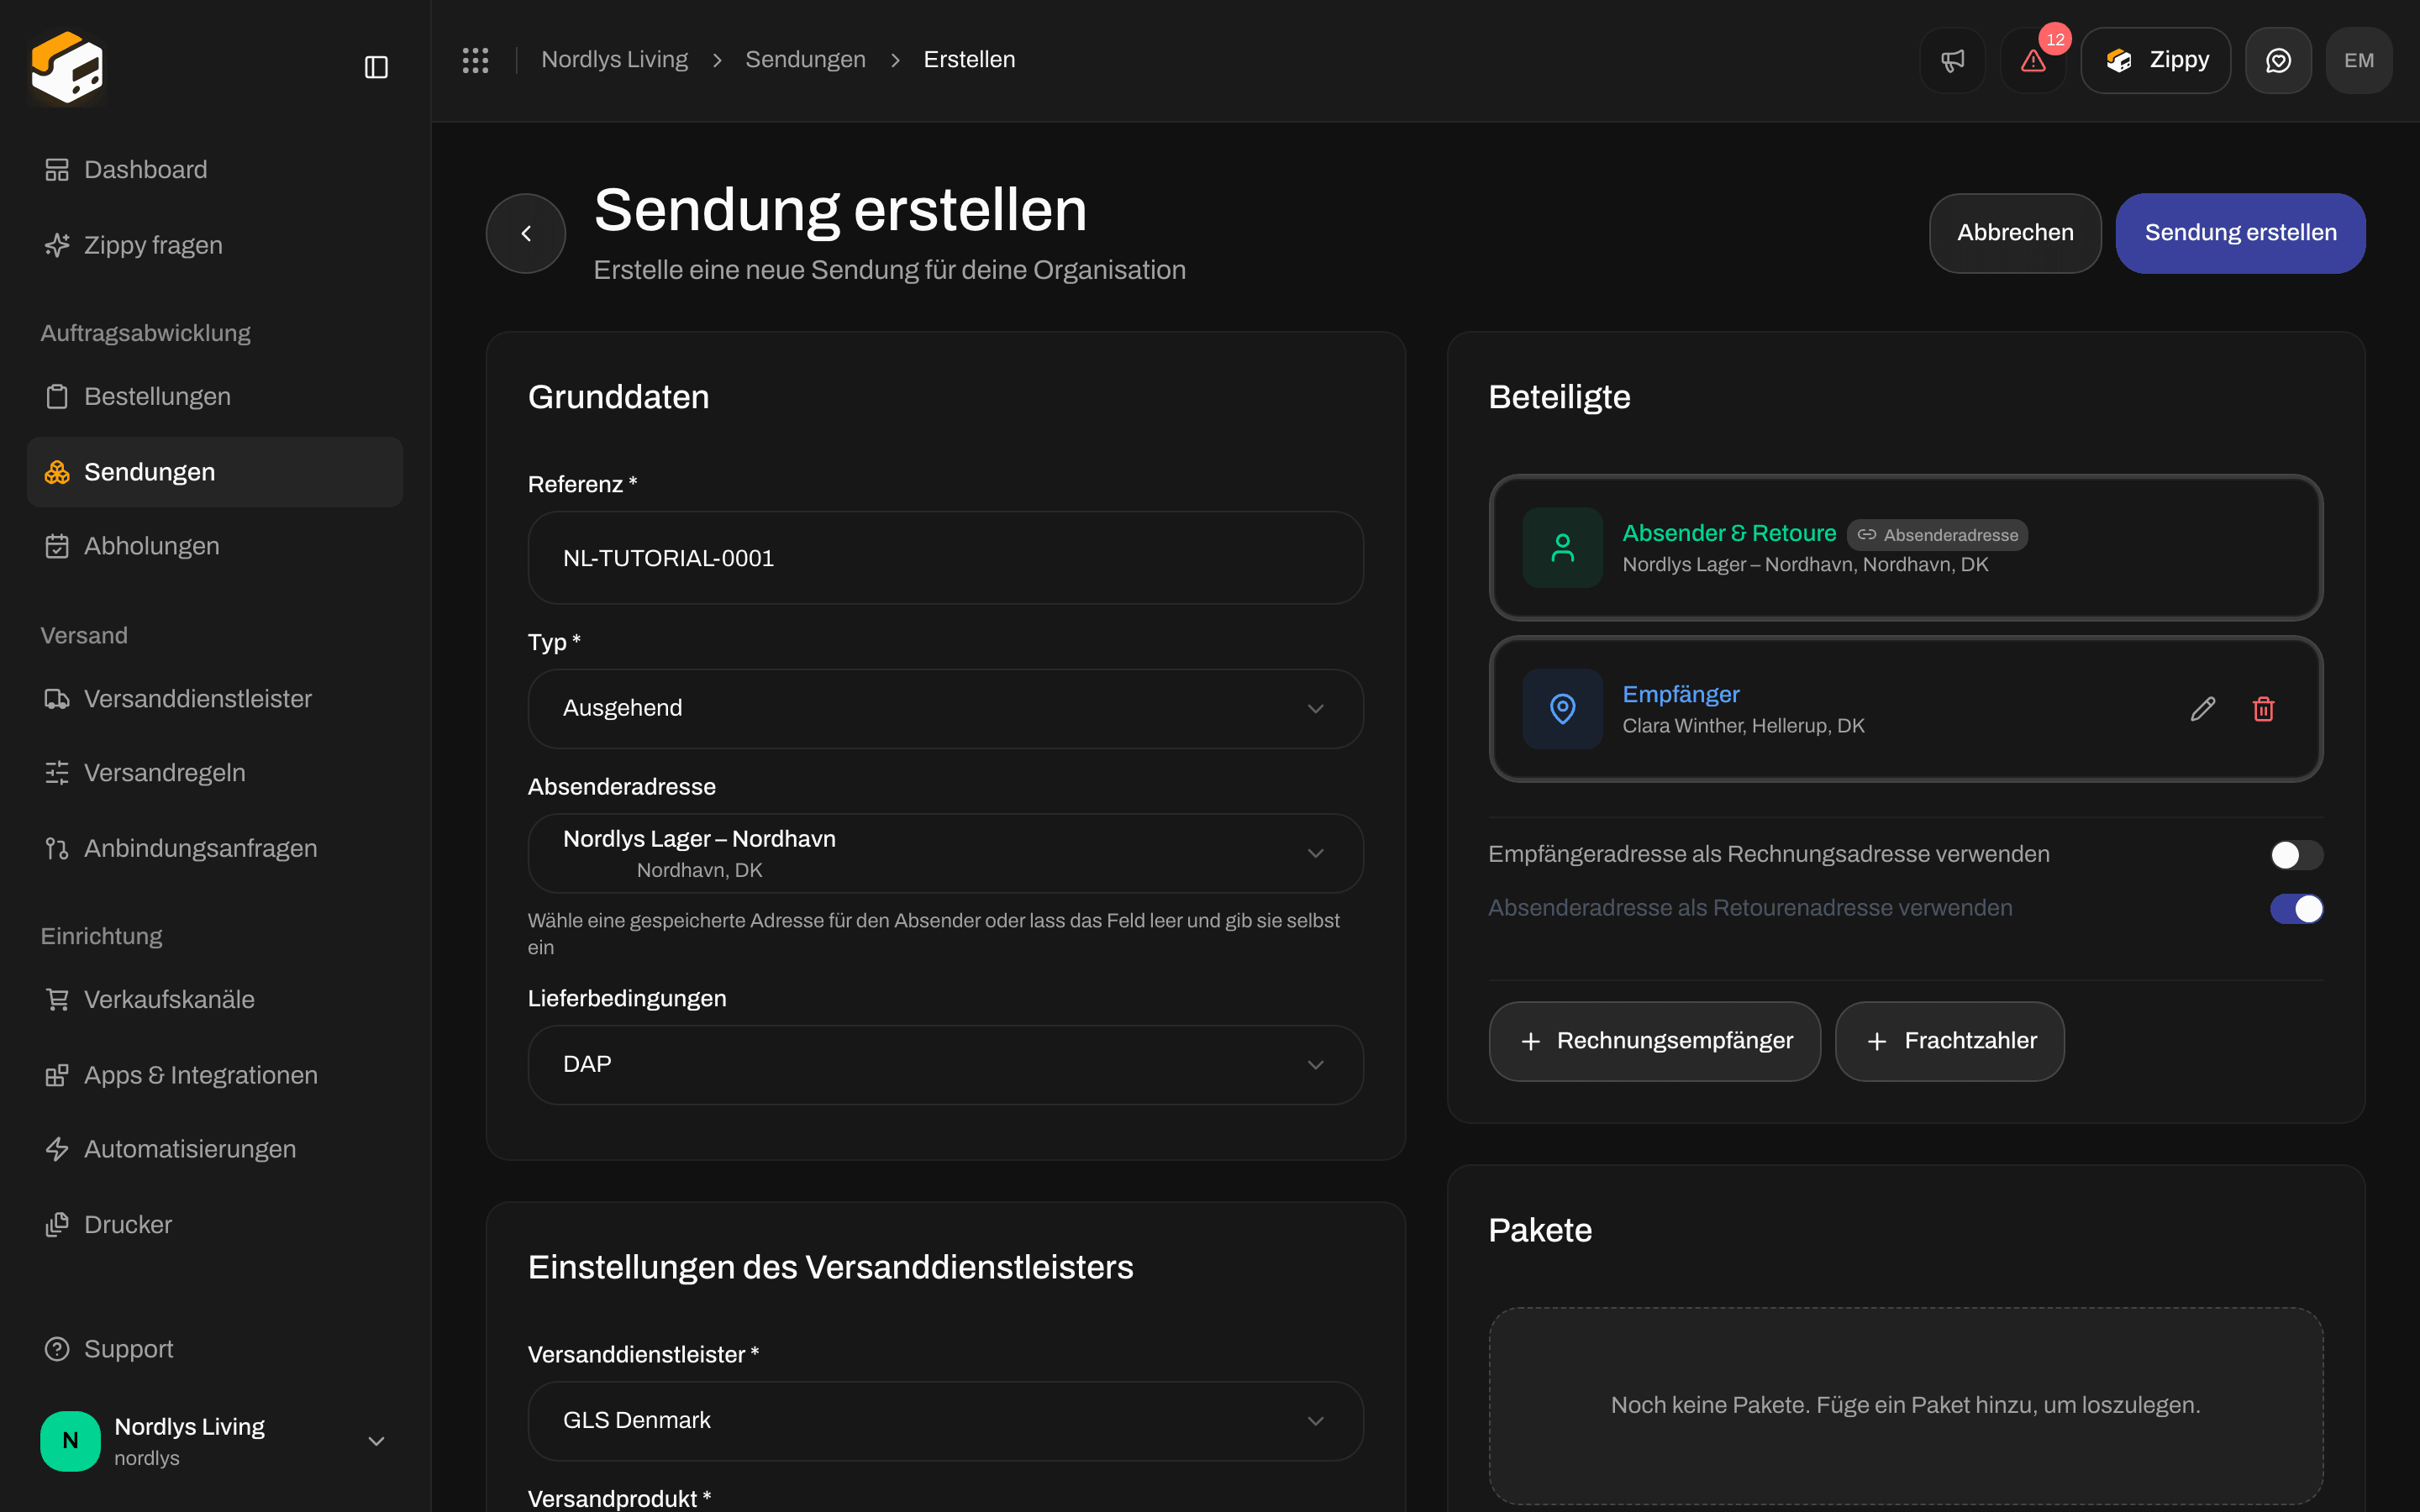Open Verkaufskanäle in the sidebar

pyautogui.click(x=215, y=1000)
